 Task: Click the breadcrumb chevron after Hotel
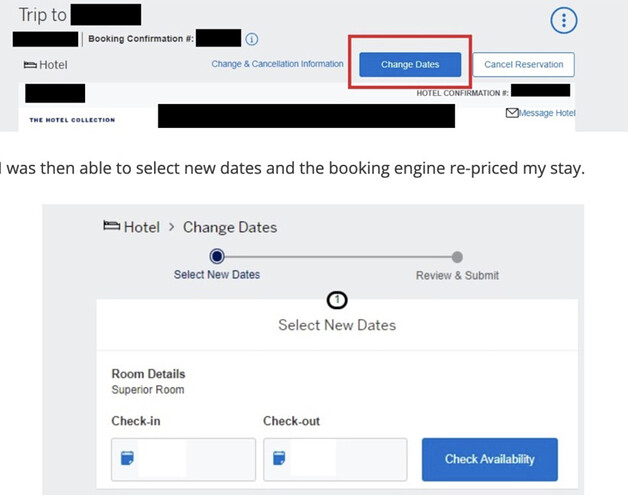[x=171, y=227]
